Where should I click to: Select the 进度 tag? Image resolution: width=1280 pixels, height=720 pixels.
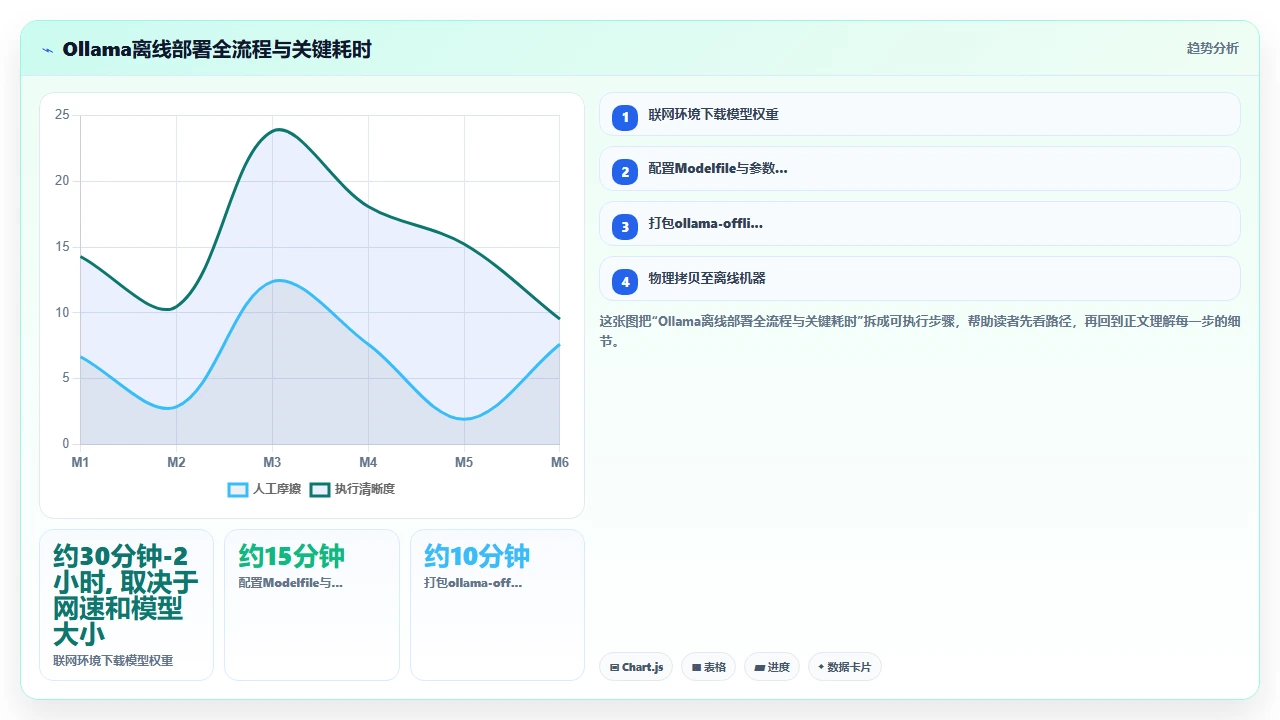click(x=772, y=667)
